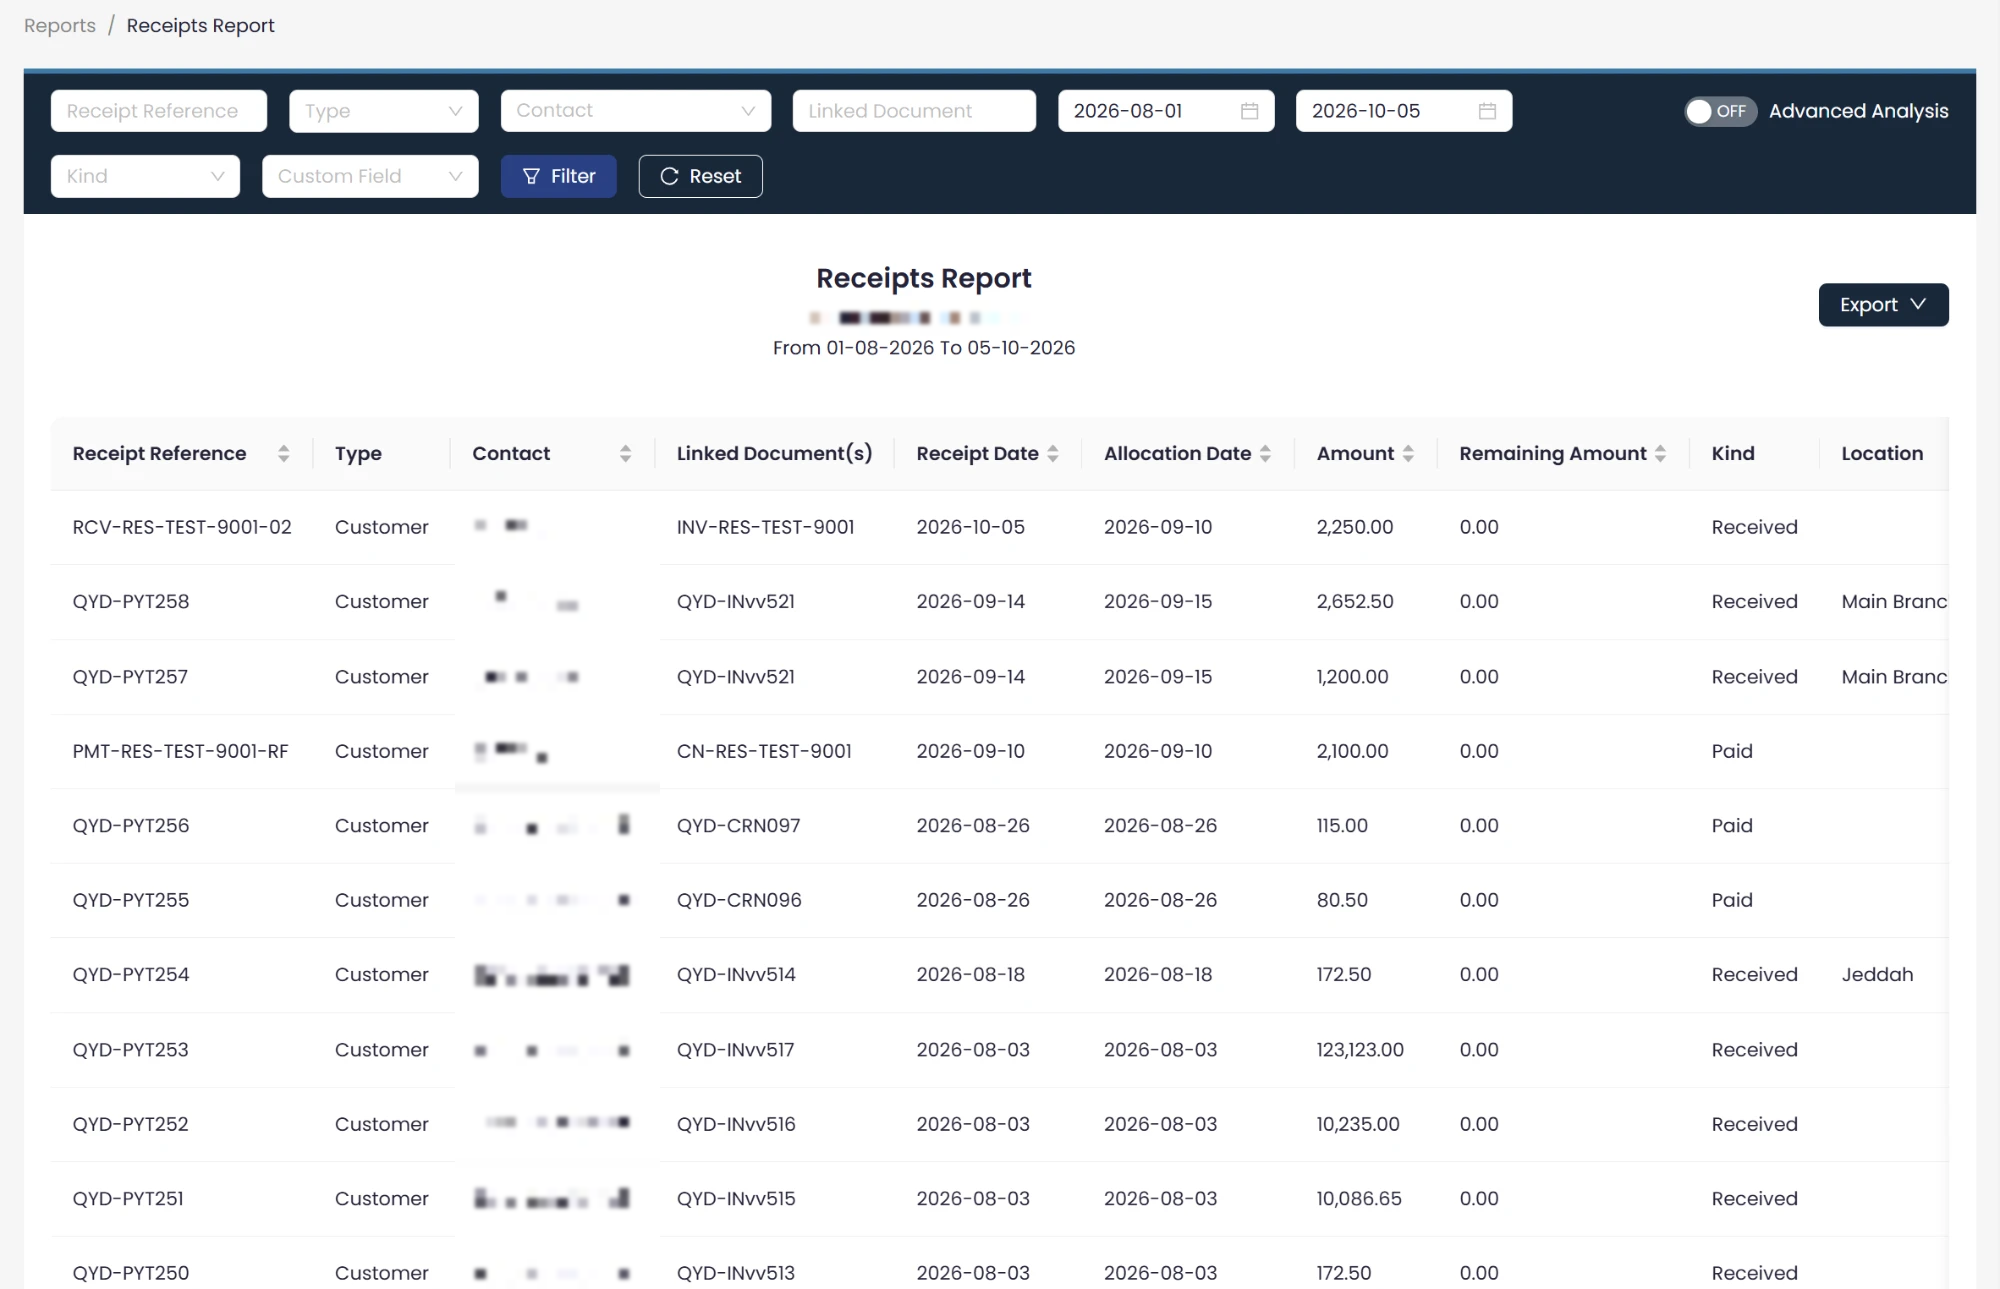The image size is (2000, 1289).
Task: Click the end date field 2026-10-05
Action: point(1404,111)
